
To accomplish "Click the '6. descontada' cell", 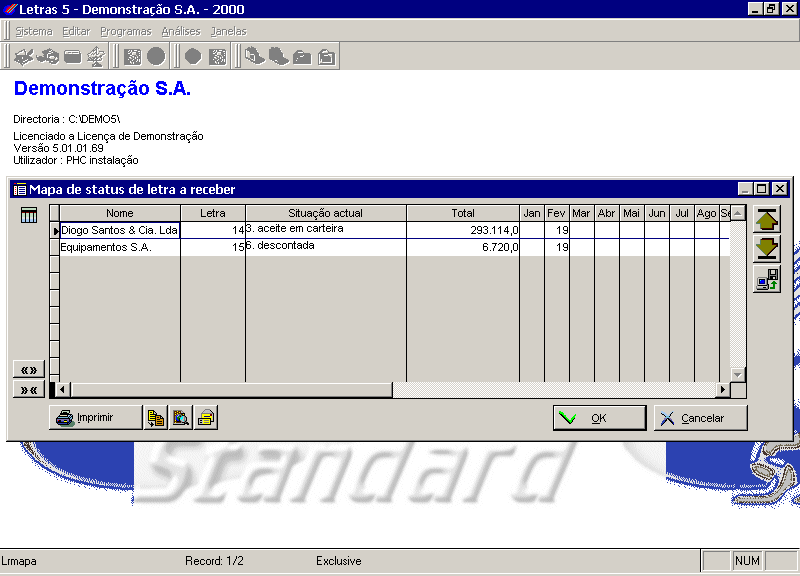I will click(326, 247).
